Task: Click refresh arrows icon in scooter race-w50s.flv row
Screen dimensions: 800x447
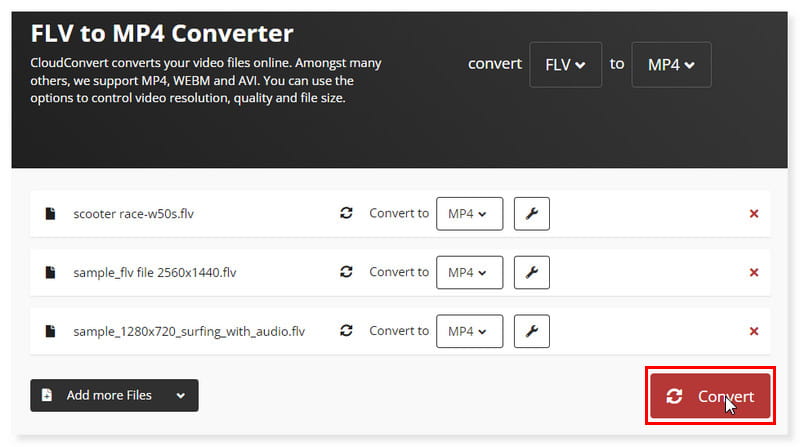Action: [x=346, y=213]
